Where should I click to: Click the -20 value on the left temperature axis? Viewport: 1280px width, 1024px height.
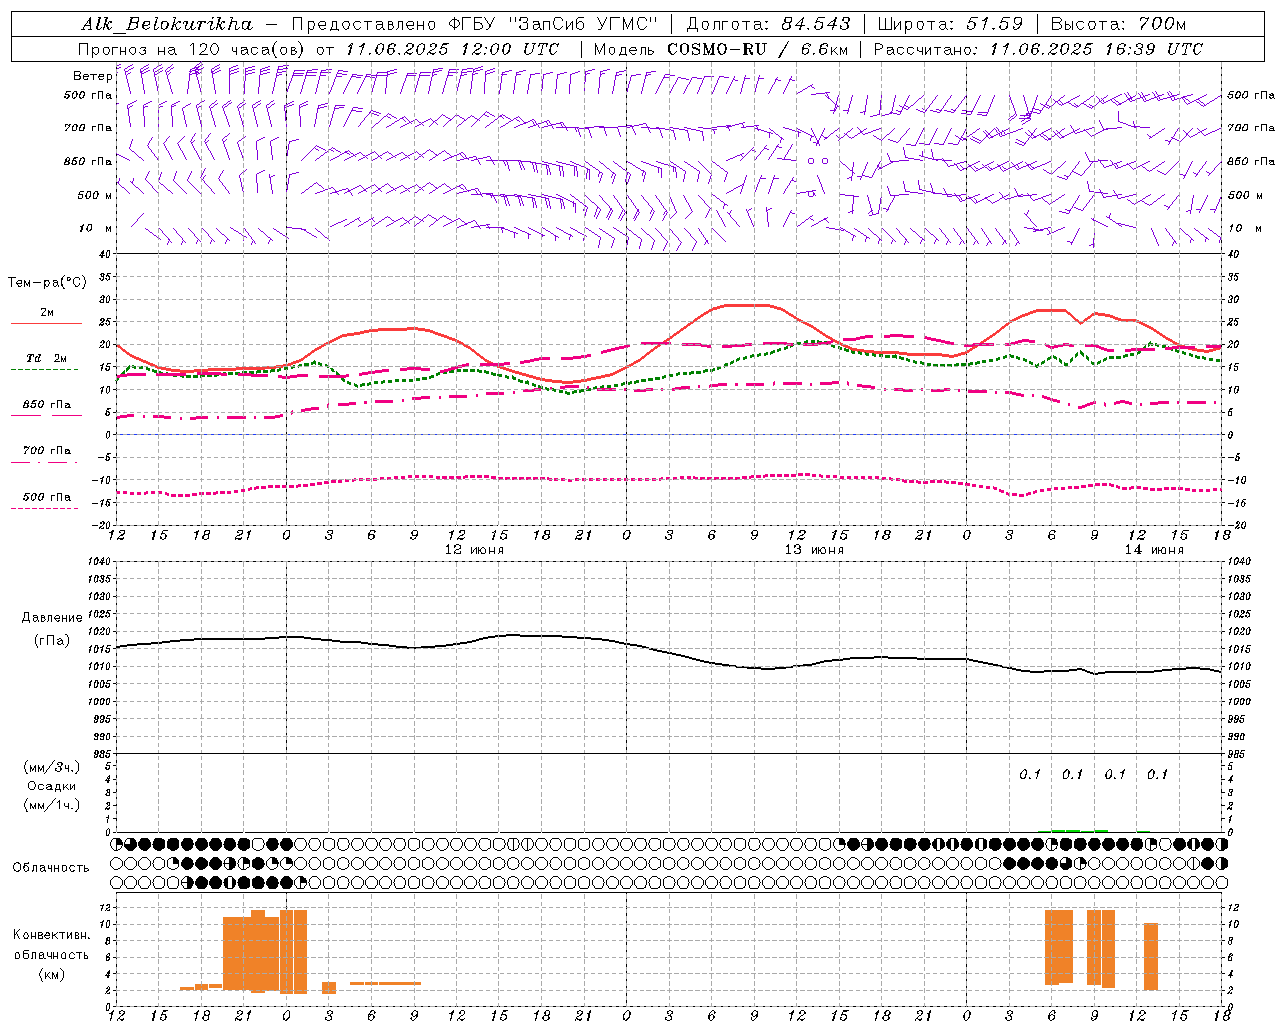click(x=103, y=525)
